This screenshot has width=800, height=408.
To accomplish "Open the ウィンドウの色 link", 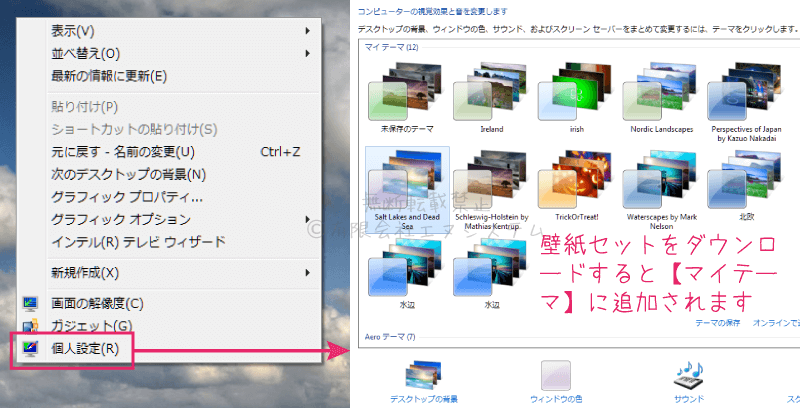I will pos(556,399).
